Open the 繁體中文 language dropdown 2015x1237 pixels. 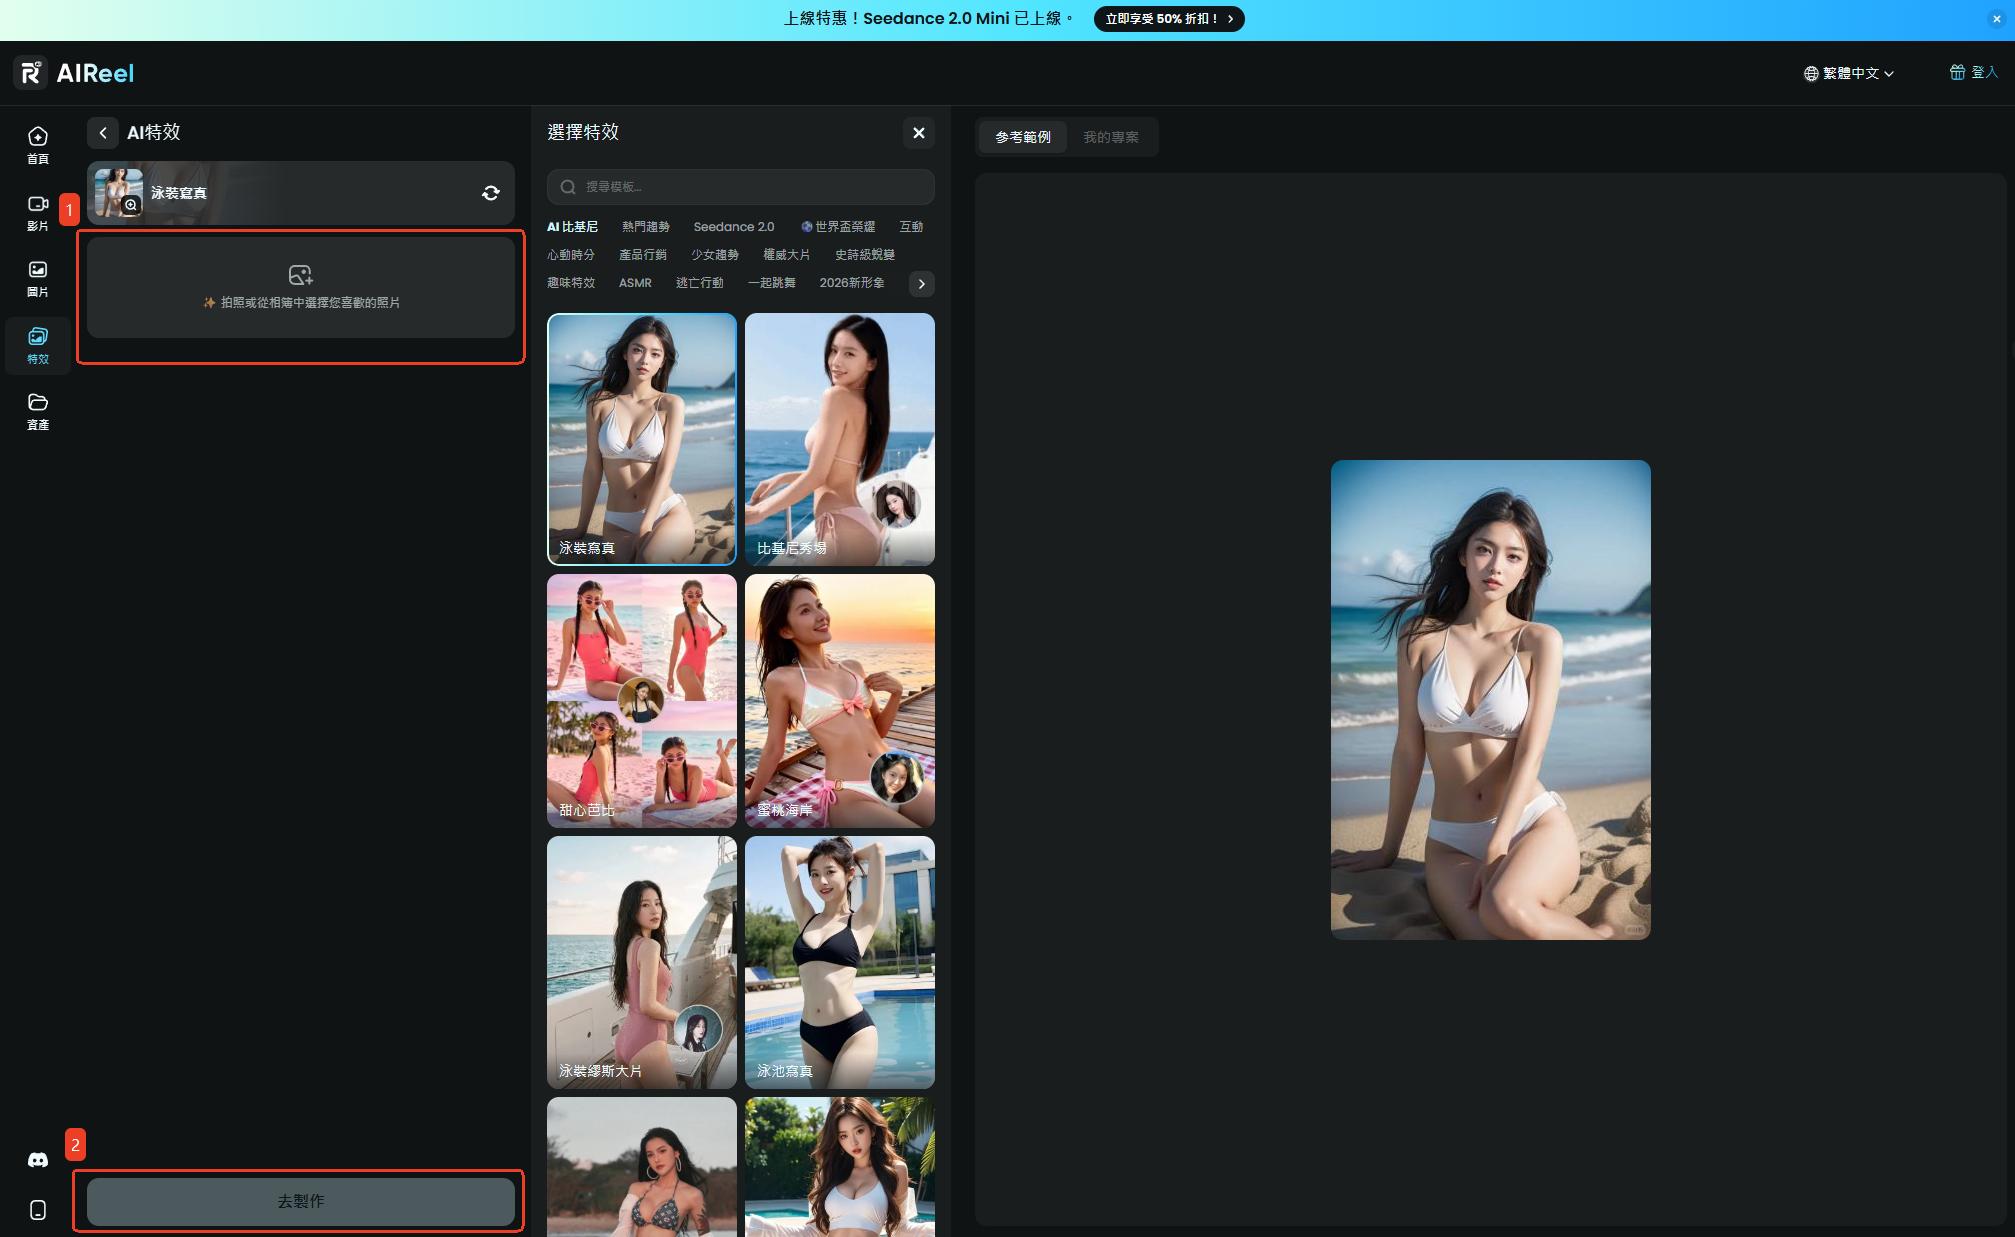coord(1848,73)
